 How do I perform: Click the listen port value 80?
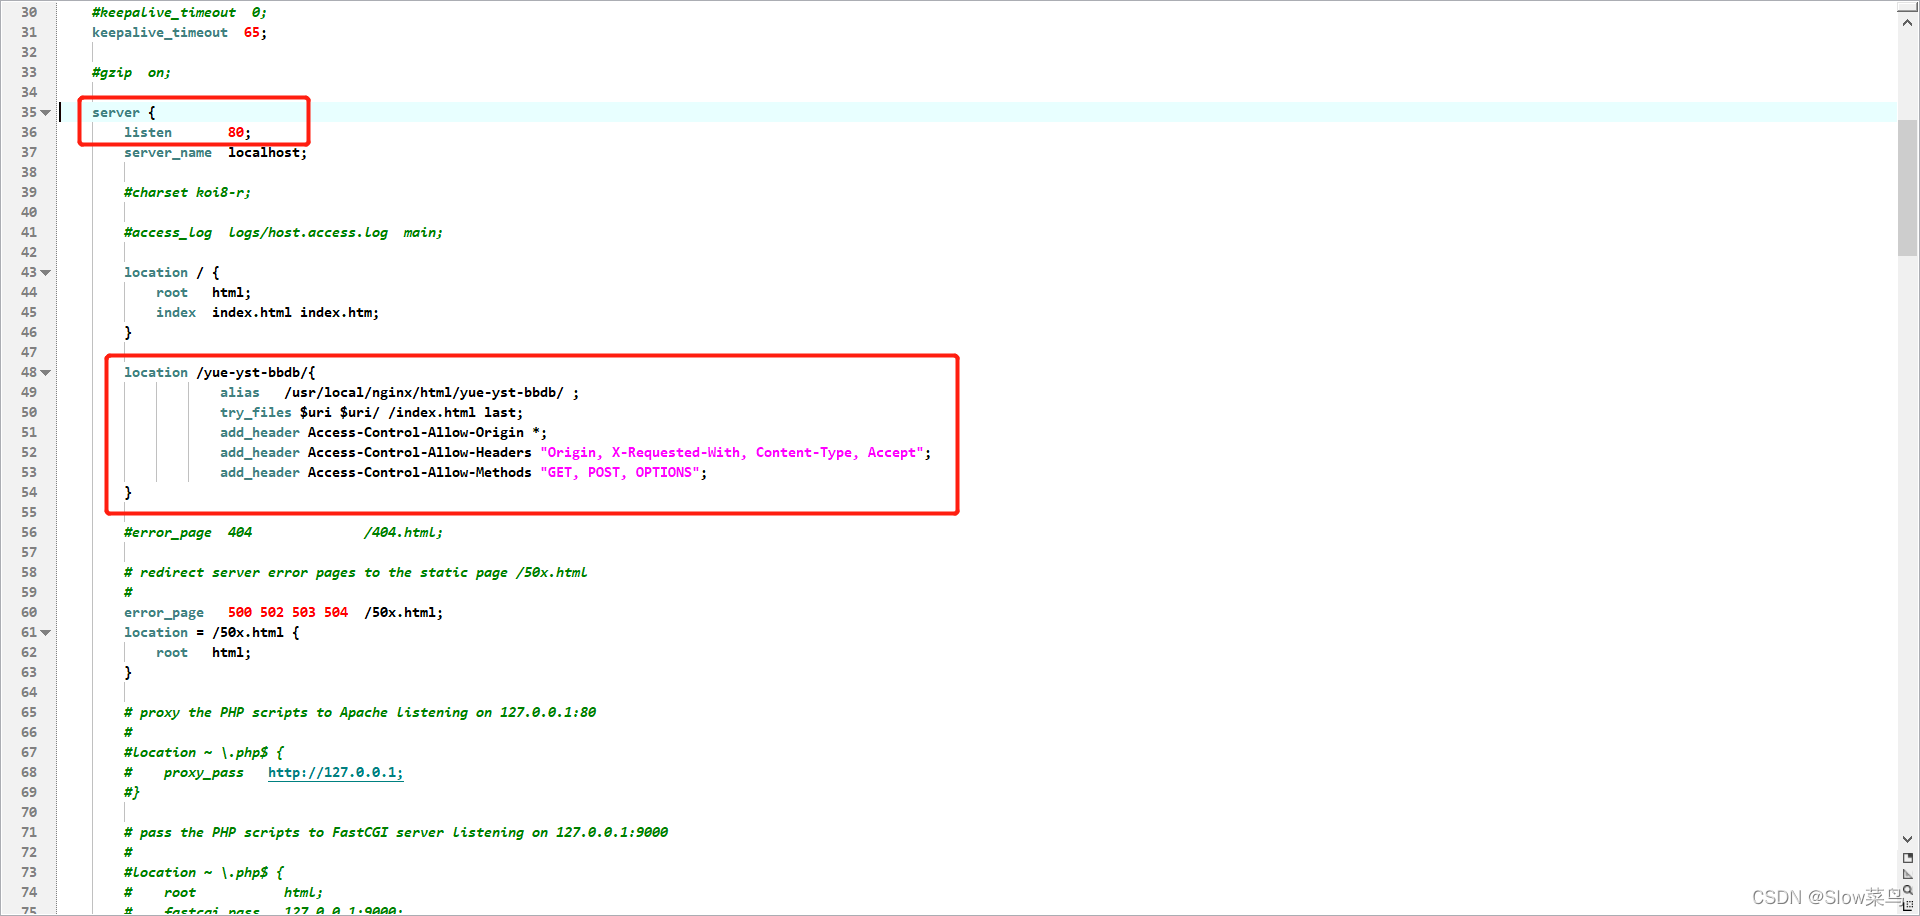pyautogui.click(x=236, y=133)
